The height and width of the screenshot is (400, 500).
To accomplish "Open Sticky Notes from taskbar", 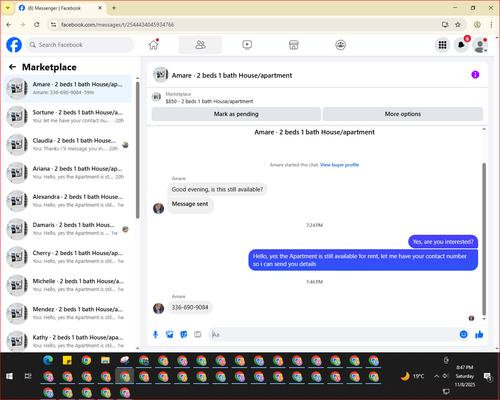I will pos(67,360).
